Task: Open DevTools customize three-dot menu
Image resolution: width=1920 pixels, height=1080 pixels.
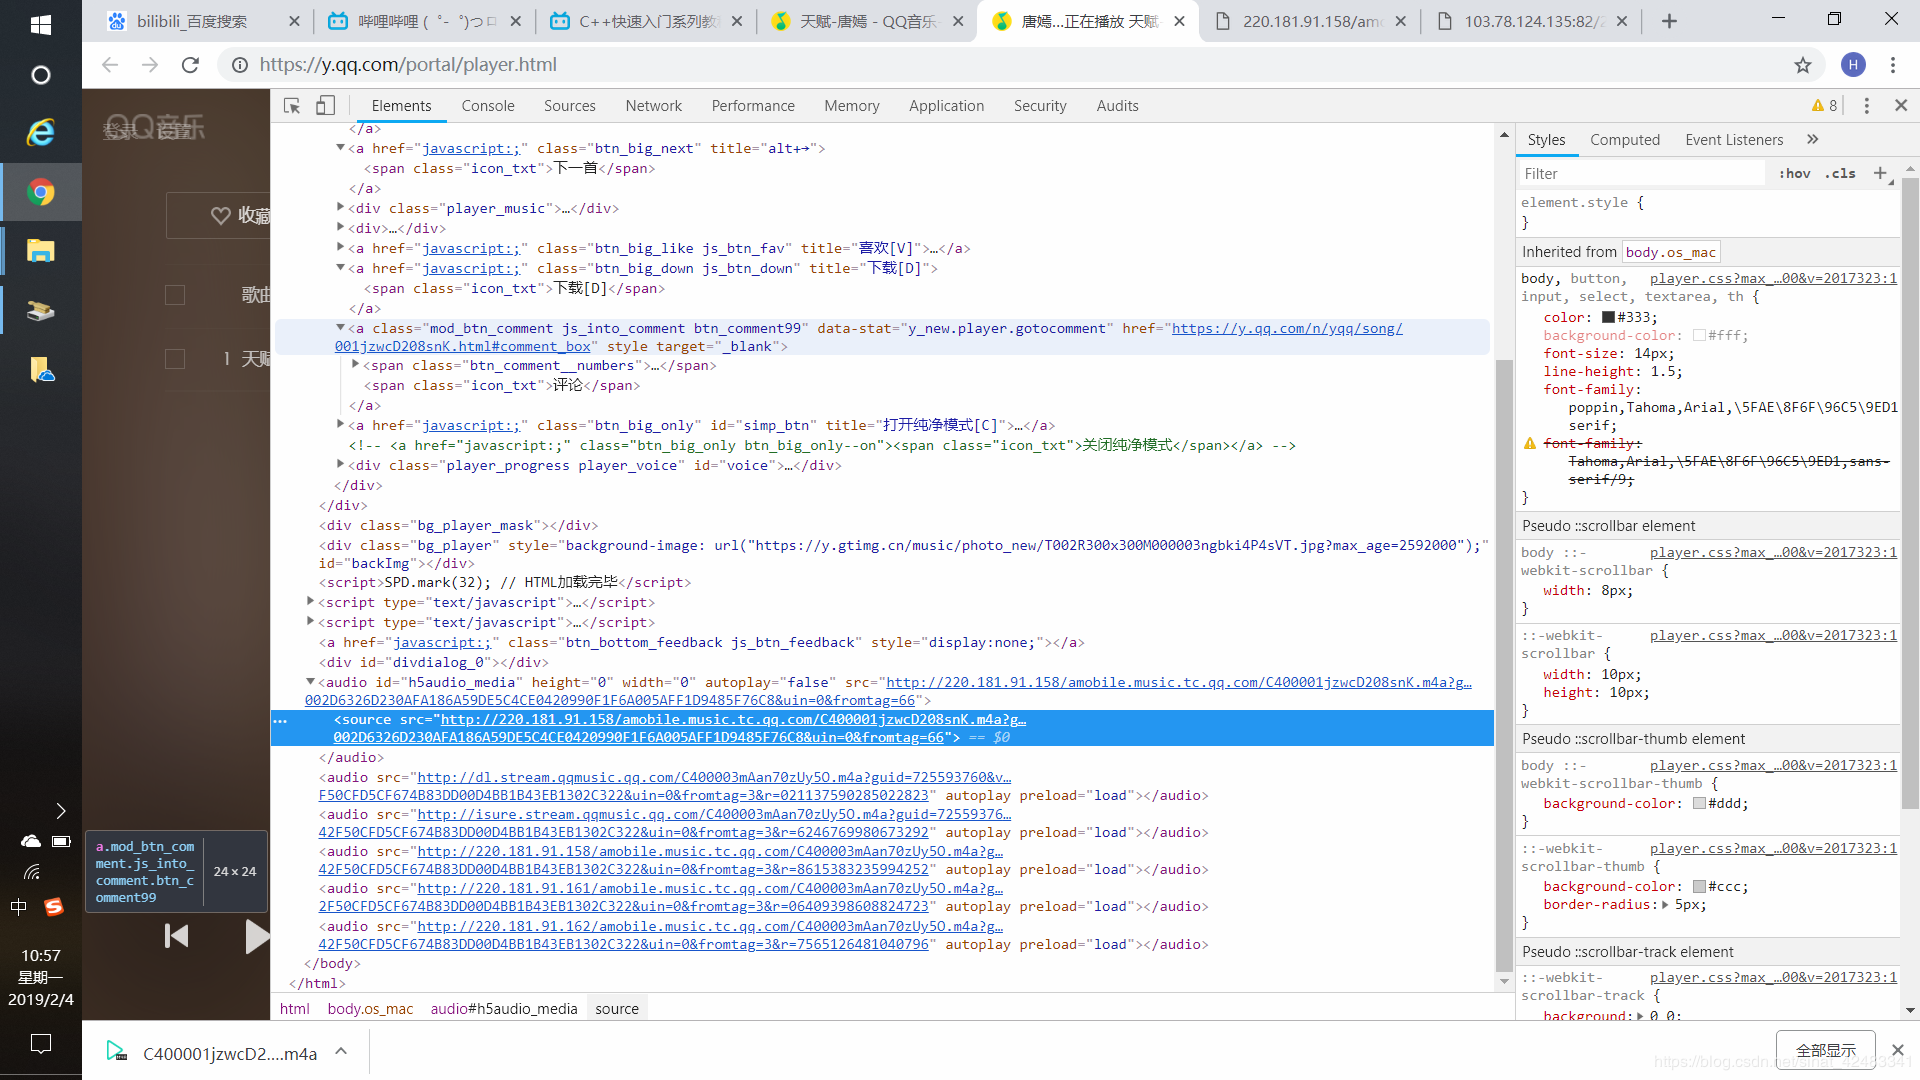Action: [x=1866, y=106]
